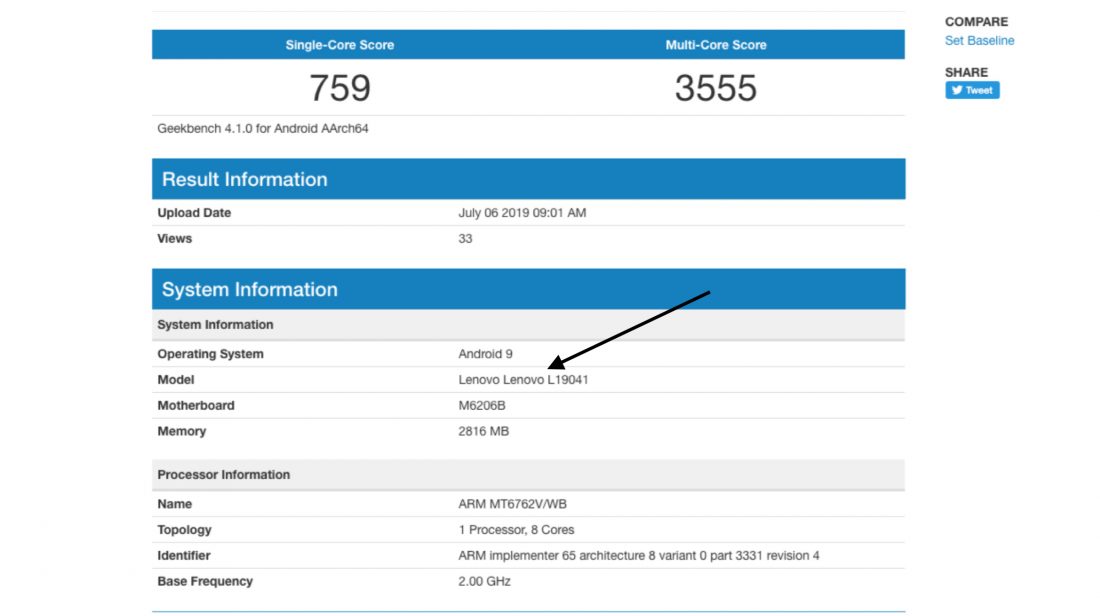
Task: Click the Twitter bird icon on the Tweet button
Action: (x=957, y=90)
